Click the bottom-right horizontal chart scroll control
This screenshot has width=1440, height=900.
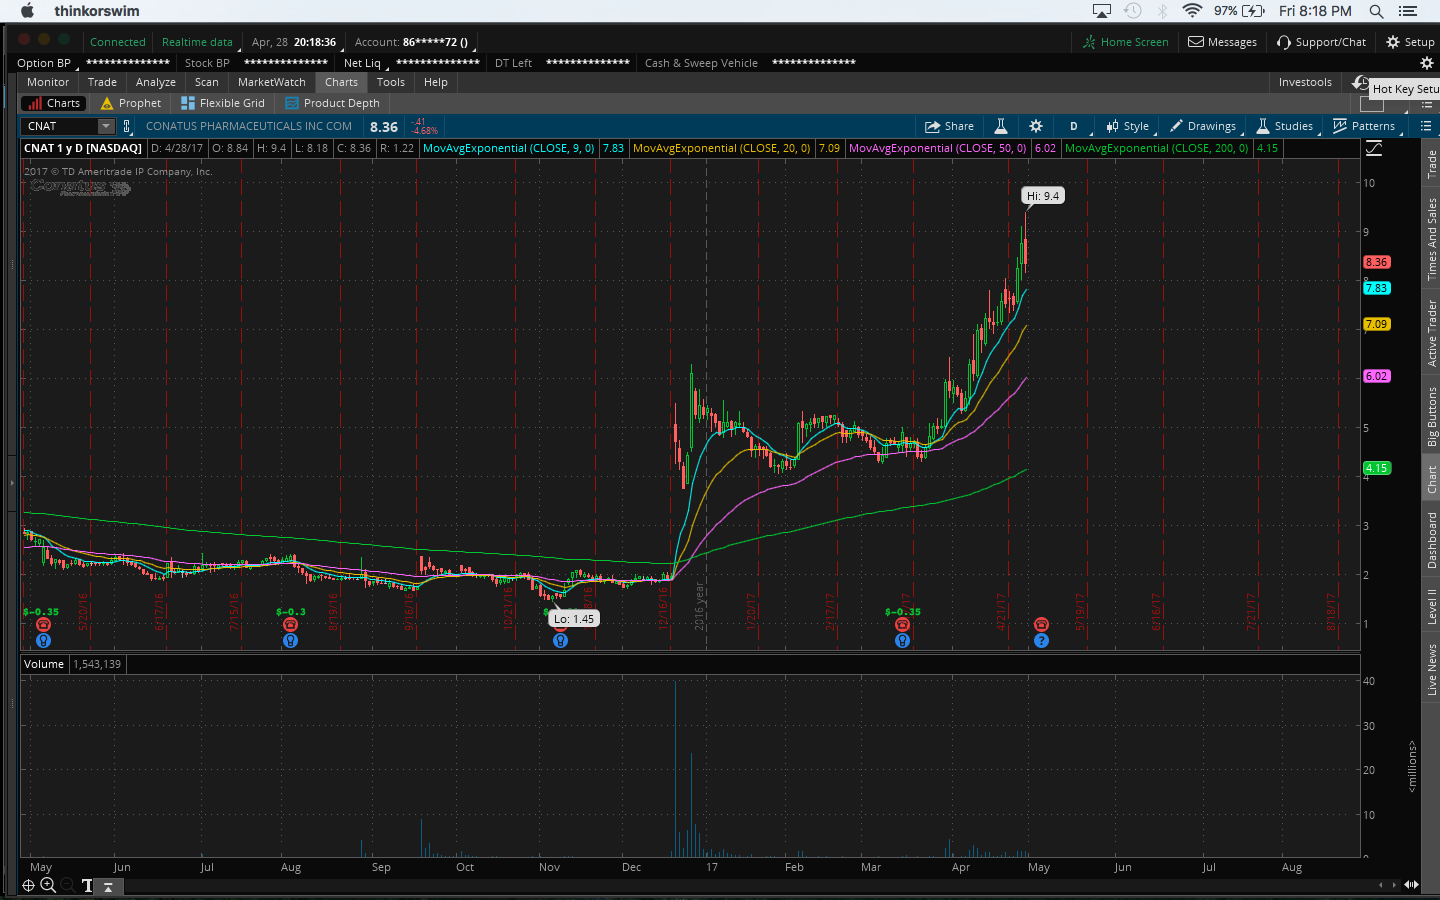[1411, 884]
